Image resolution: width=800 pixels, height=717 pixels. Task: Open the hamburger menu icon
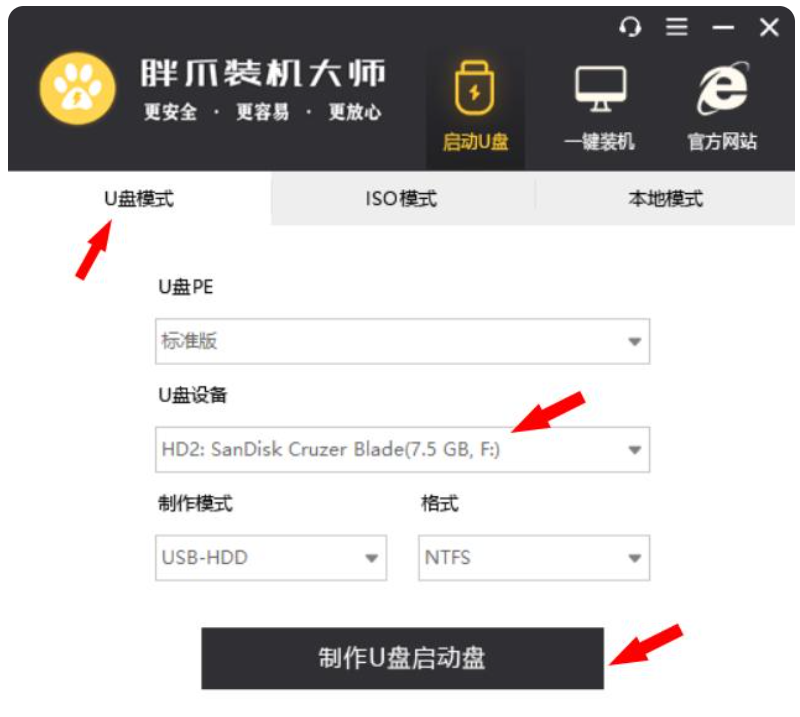(x=677, y=27)
